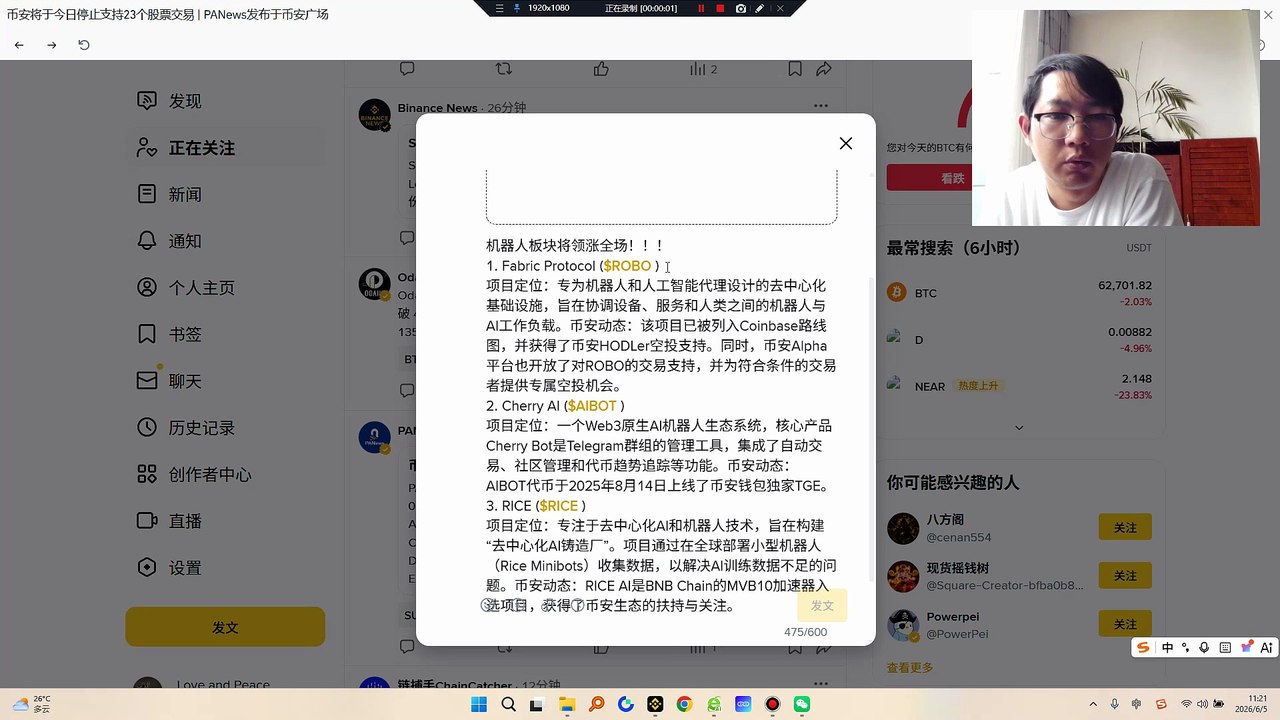Click the BTC row in 最常搜索
The image size is (1280, 720).
point(1019,293)
